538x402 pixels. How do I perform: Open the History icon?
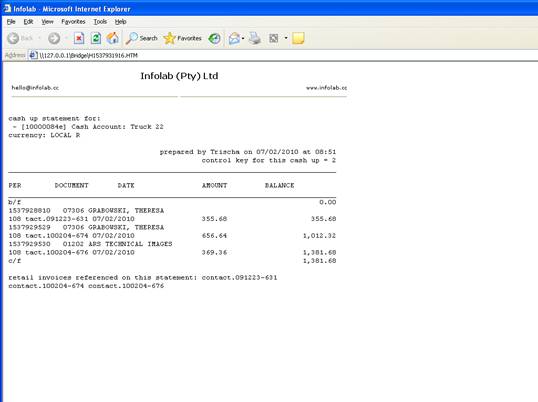pyautogui.click(x=215, y=38)
